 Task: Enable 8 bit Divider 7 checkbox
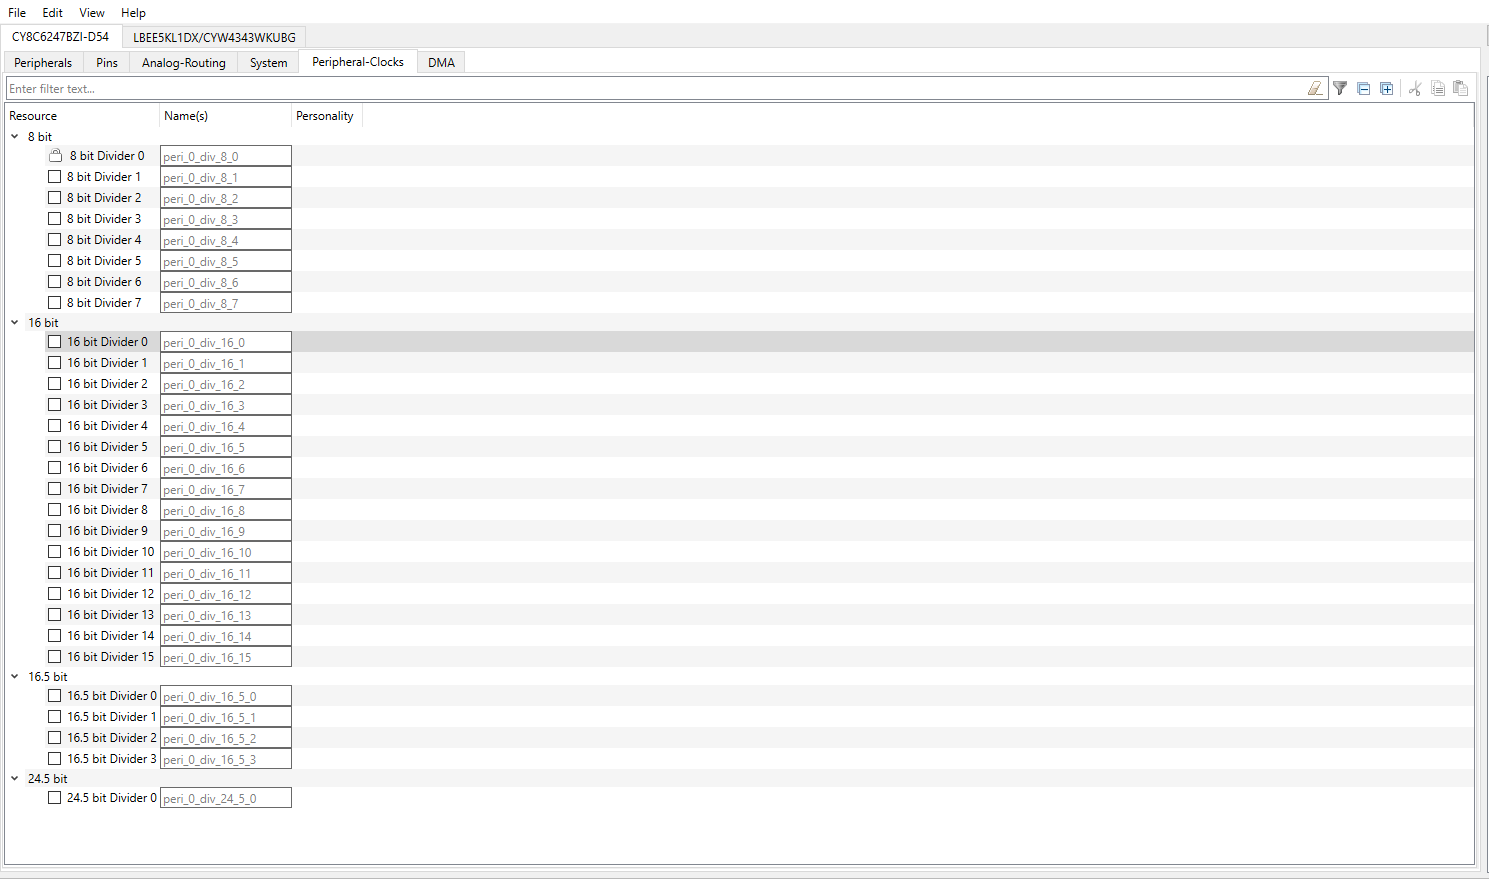tap(55, 302)
